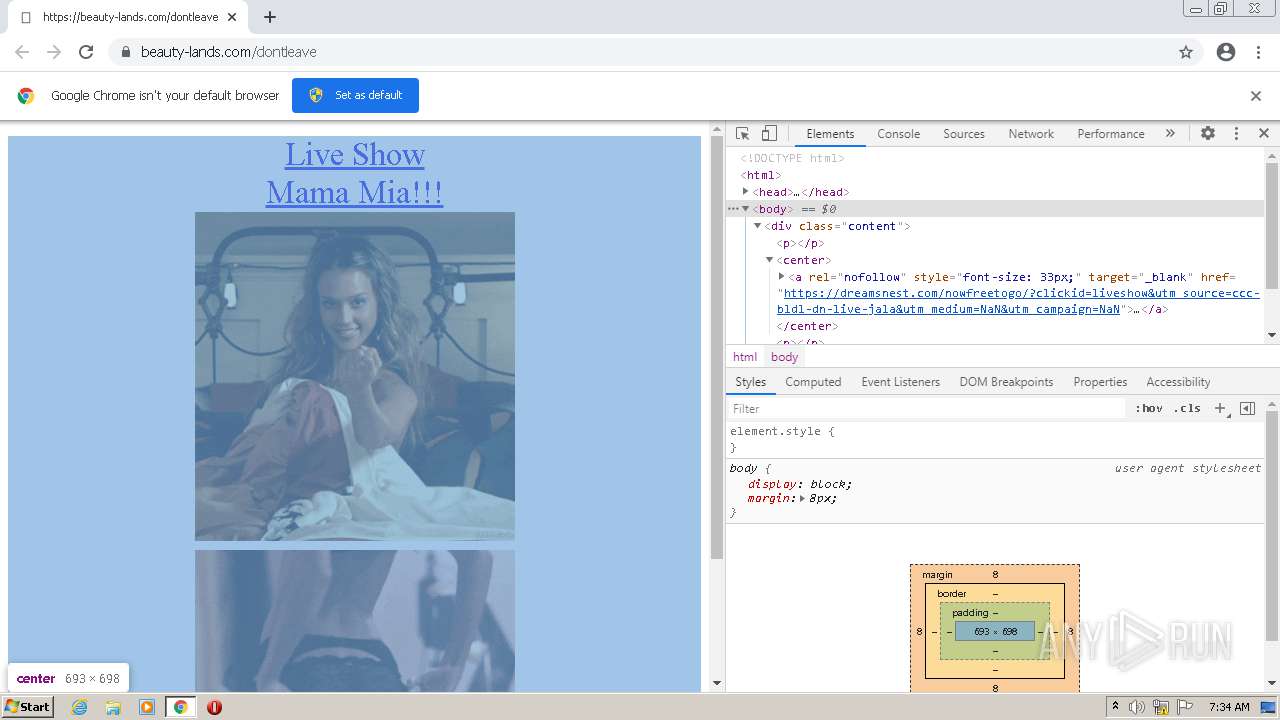Open the DOM Breakpoints pane

[1006, 382]
